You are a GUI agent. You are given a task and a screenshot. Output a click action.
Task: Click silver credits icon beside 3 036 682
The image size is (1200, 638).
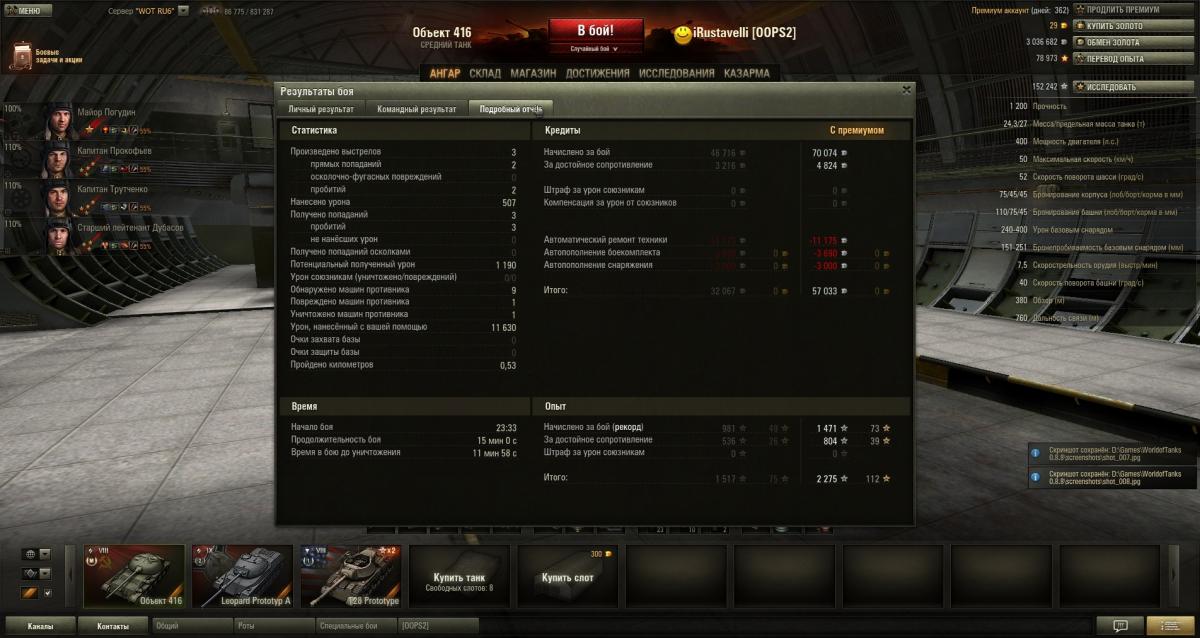(1066, 42)
